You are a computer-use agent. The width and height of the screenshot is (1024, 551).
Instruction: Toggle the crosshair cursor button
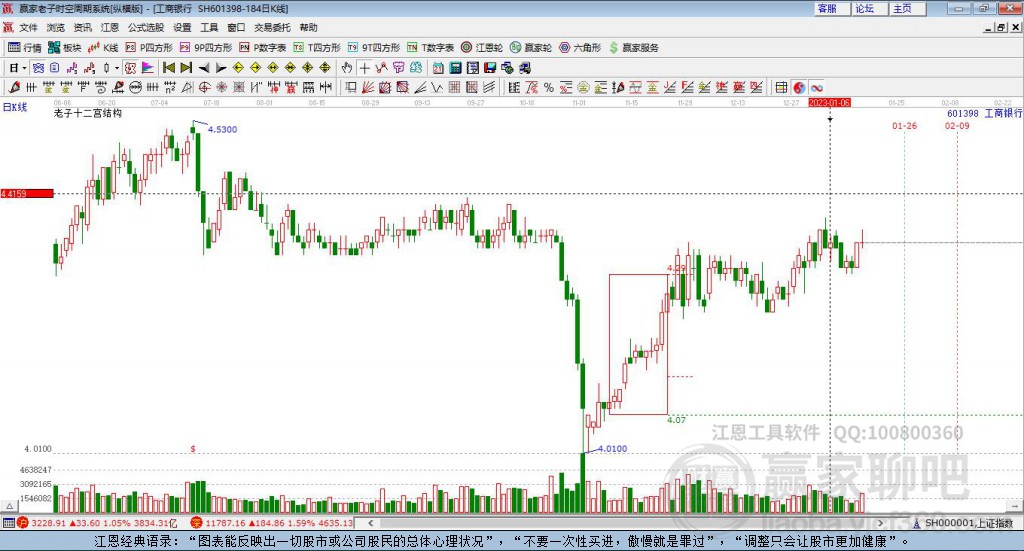(x=364, y=68)
